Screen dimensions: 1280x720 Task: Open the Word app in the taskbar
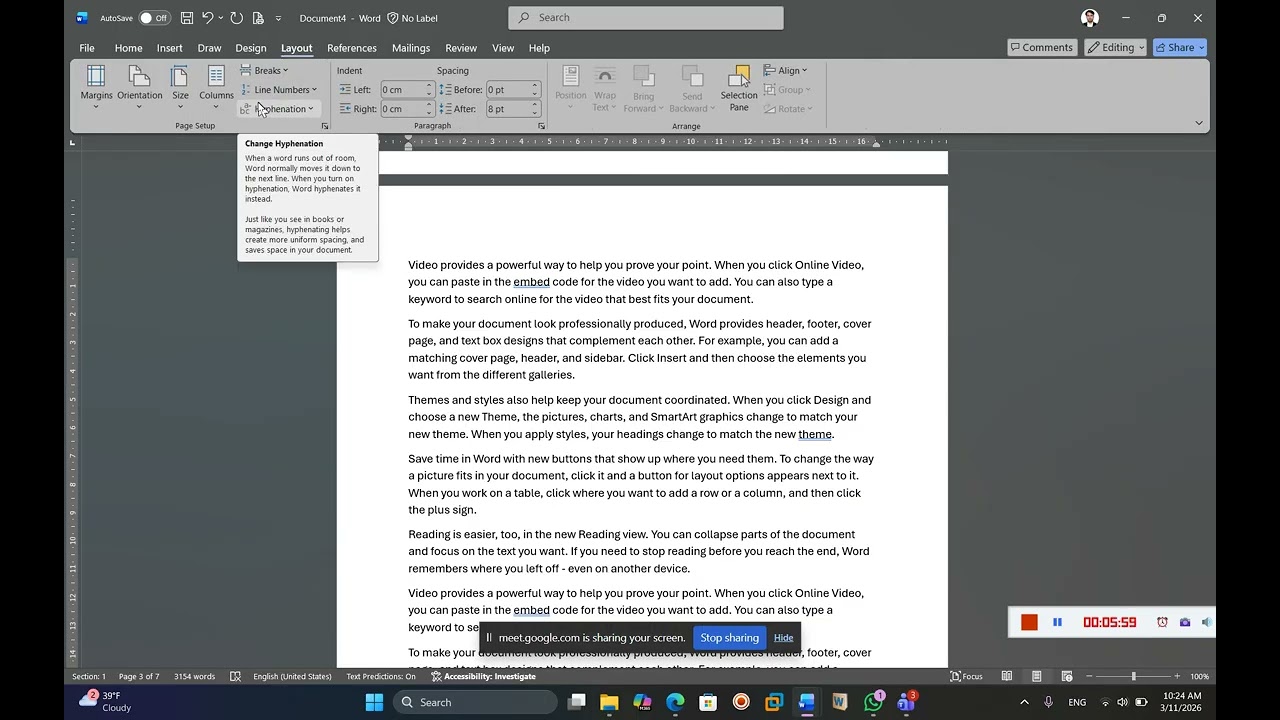pos(807,702)
